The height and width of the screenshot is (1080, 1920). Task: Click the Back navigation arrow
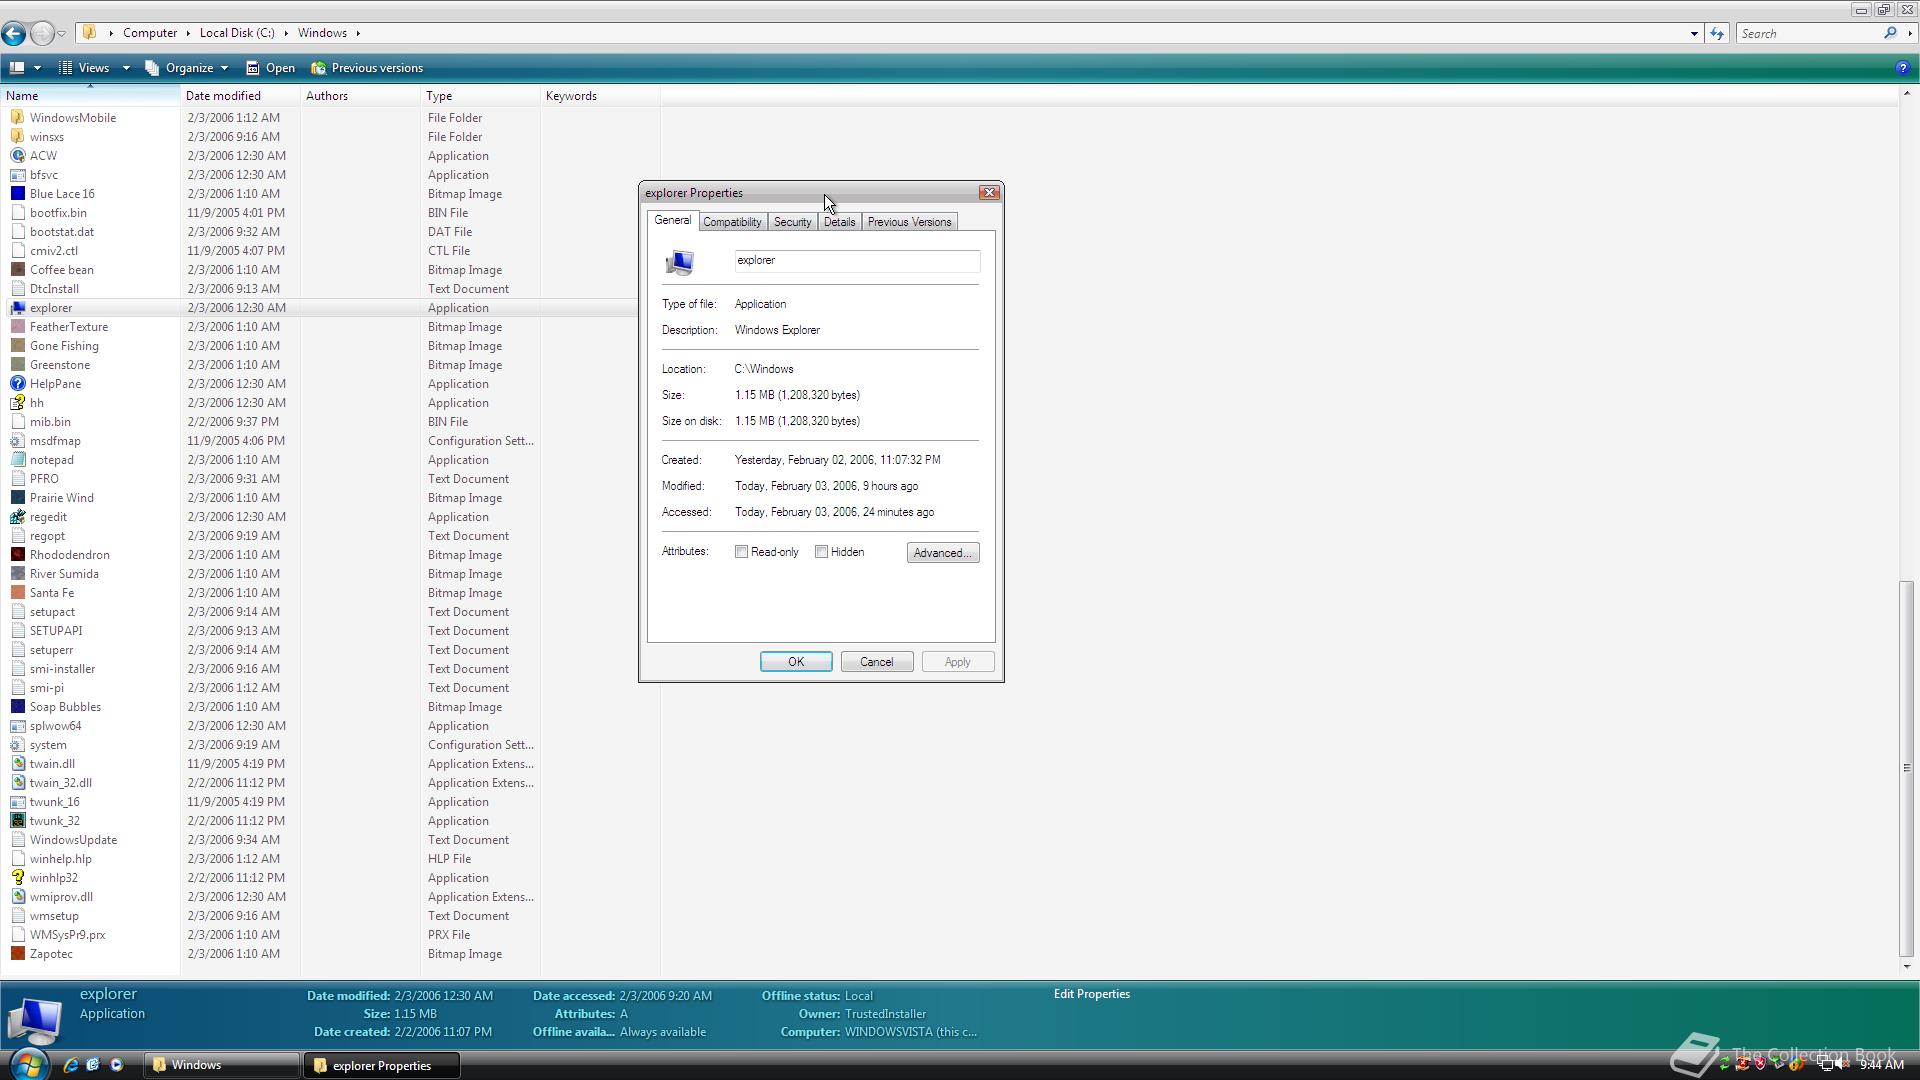click(x=14, y=33)
